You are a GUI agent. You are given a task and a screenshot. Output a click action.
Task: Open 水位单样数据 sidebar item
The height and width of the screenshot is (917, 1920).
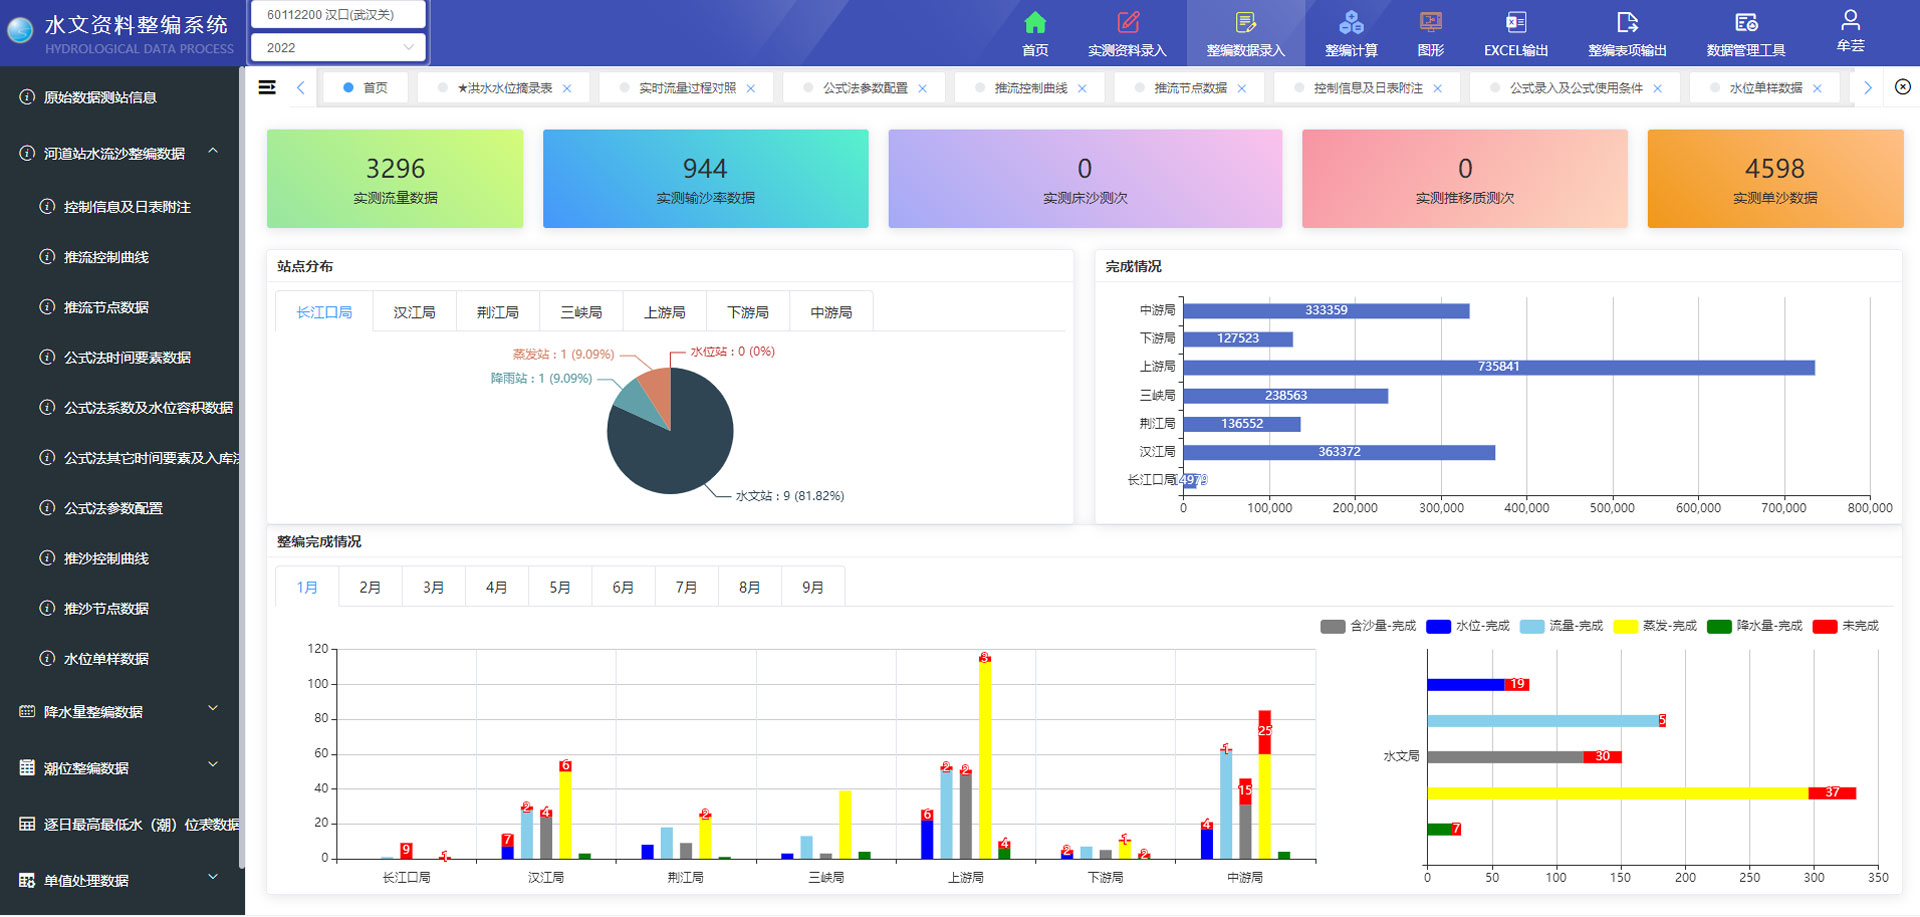106,659
